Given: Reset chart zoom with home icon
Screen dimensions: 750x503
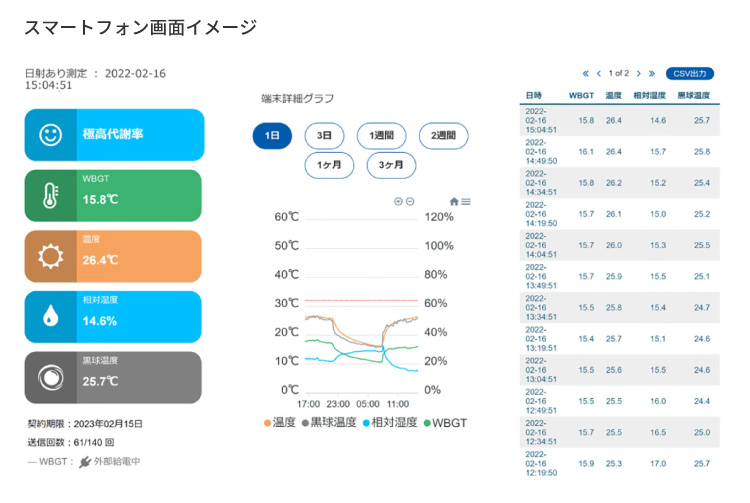Looking at the screenshot, I should 454,201.
